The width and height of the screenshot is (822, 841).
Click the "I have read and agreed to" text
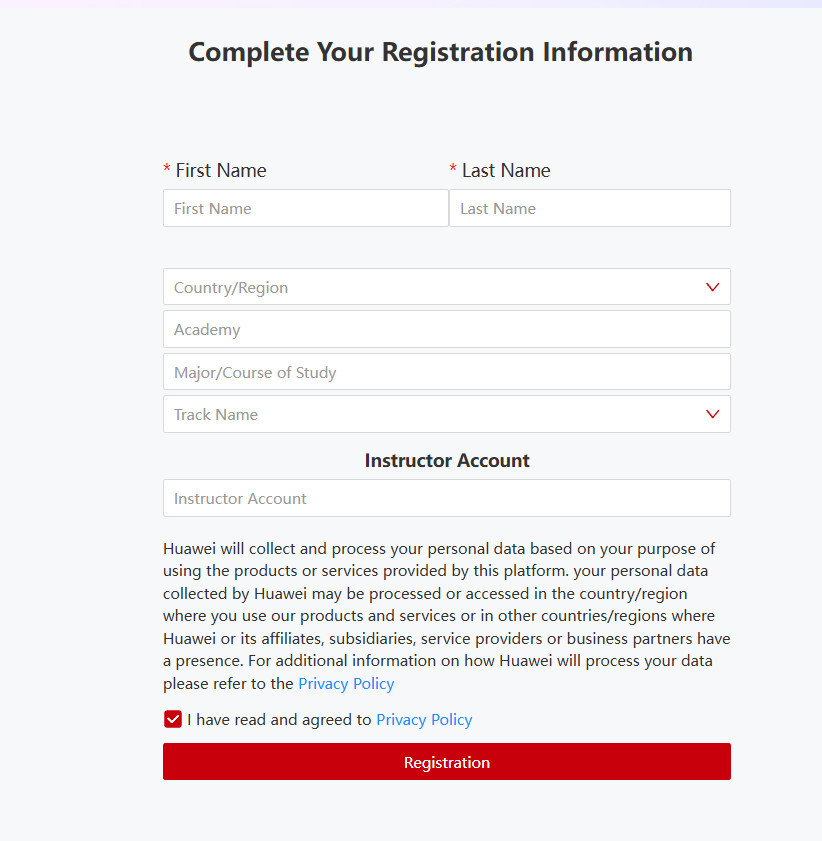(x=279, y=719)
